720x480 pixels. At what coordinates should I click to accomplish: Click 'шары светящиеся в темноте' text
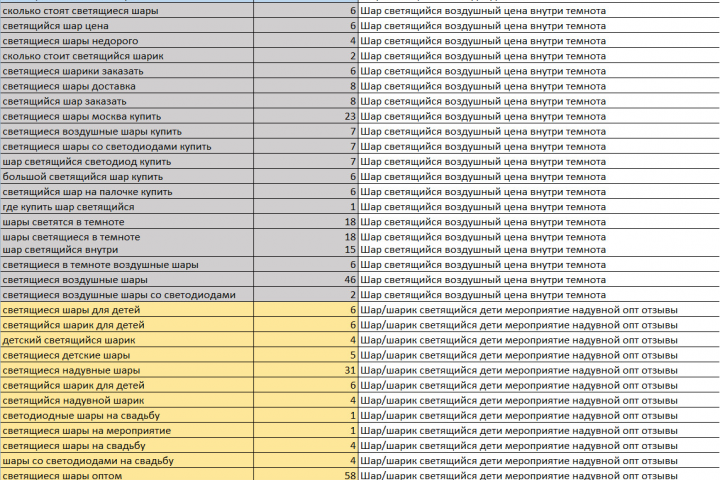coord(71,237)
